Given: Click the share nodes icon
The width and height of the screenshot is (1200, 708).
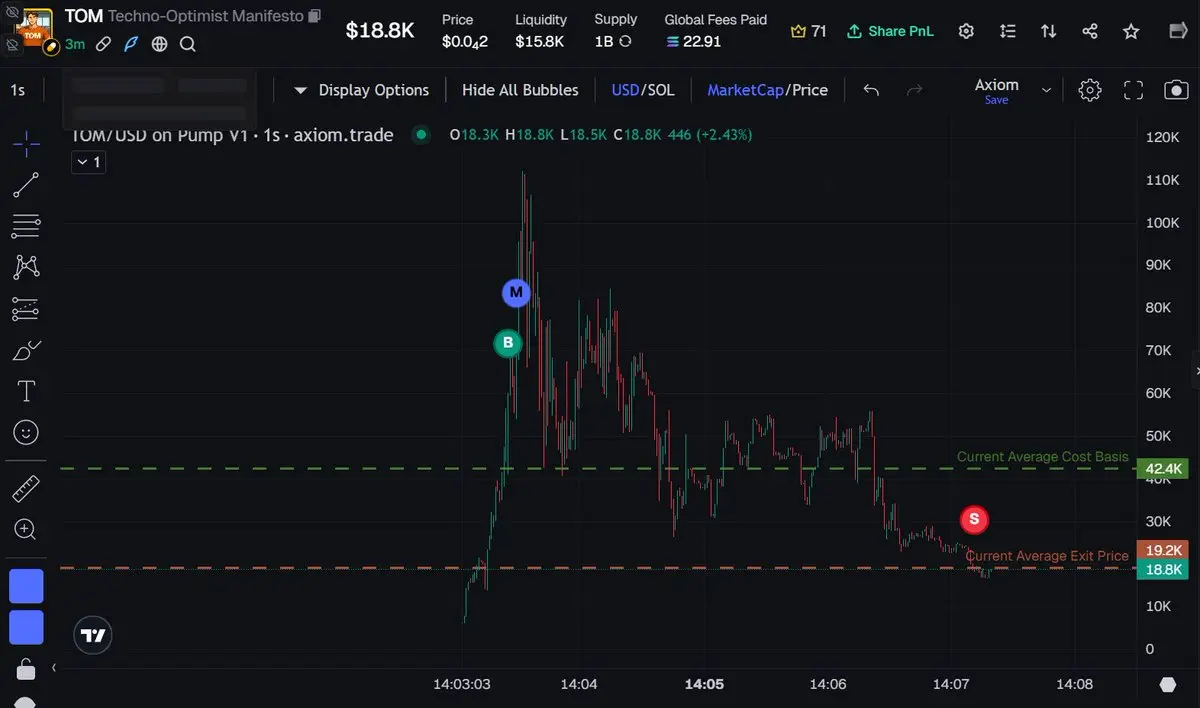Looking at the screenshot, I should (x=1090, y=31).
